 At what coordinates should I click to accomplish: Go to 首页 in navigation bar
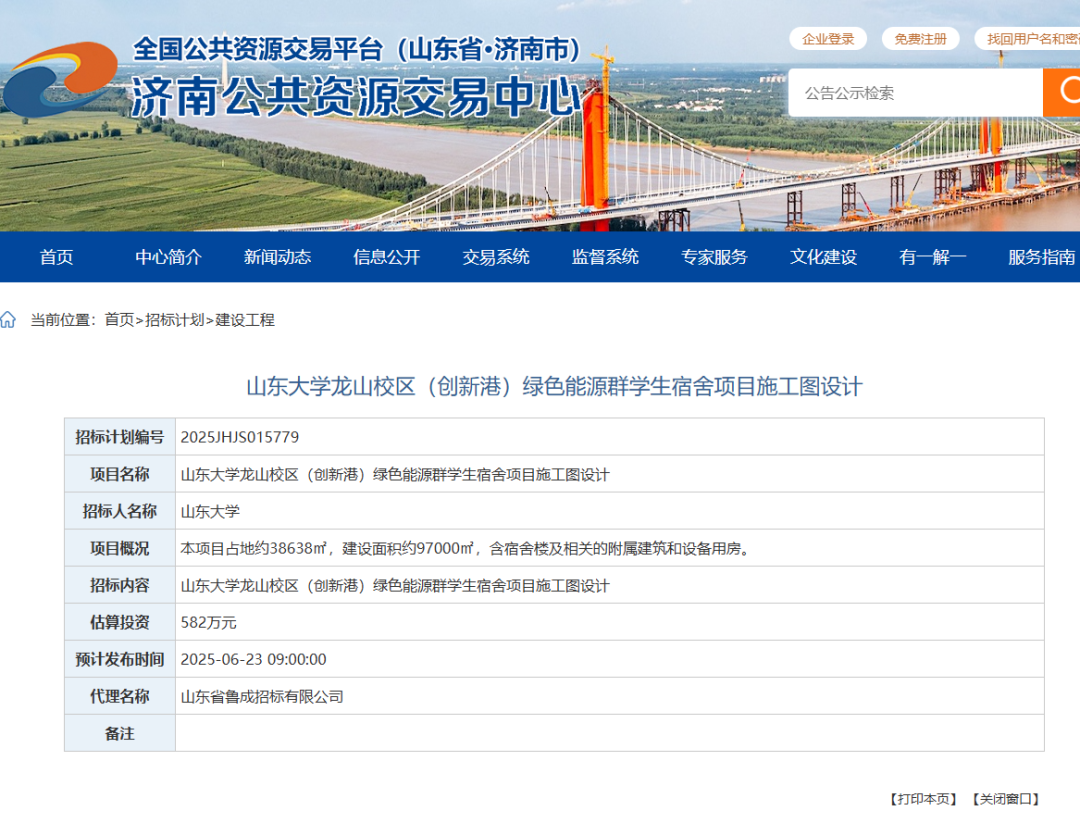pyautogui.click(x=56, y=257)
